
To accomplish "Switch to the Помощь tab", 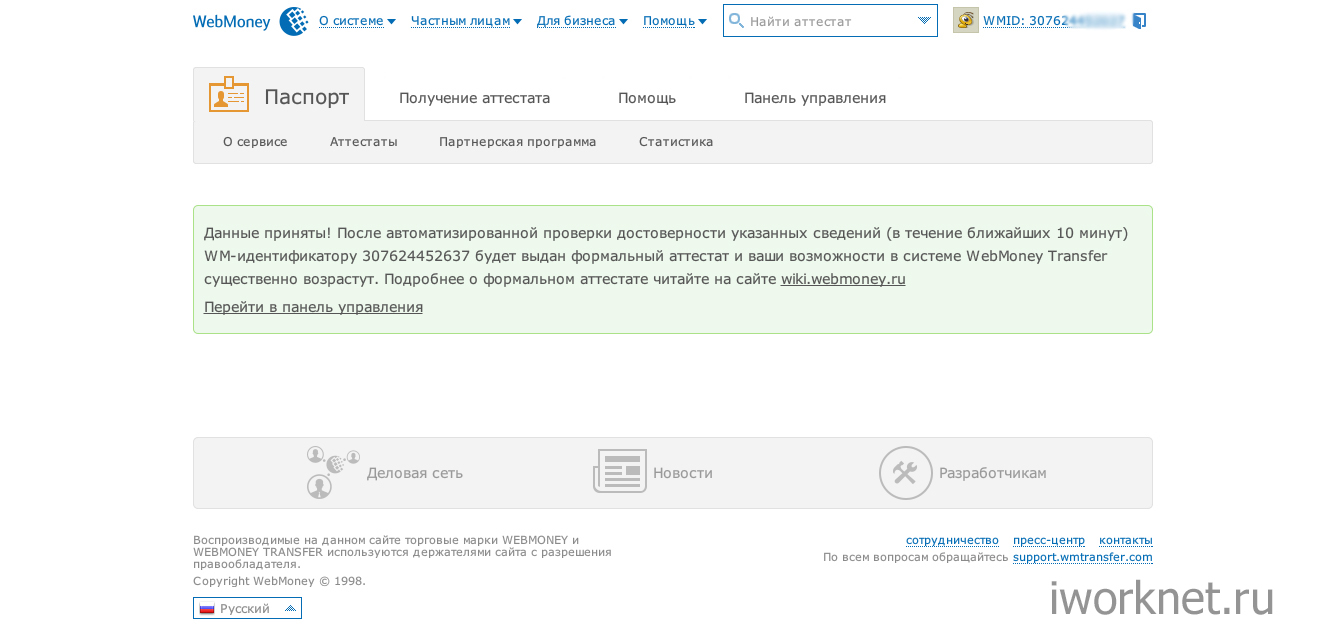I will tap(647, 98).
